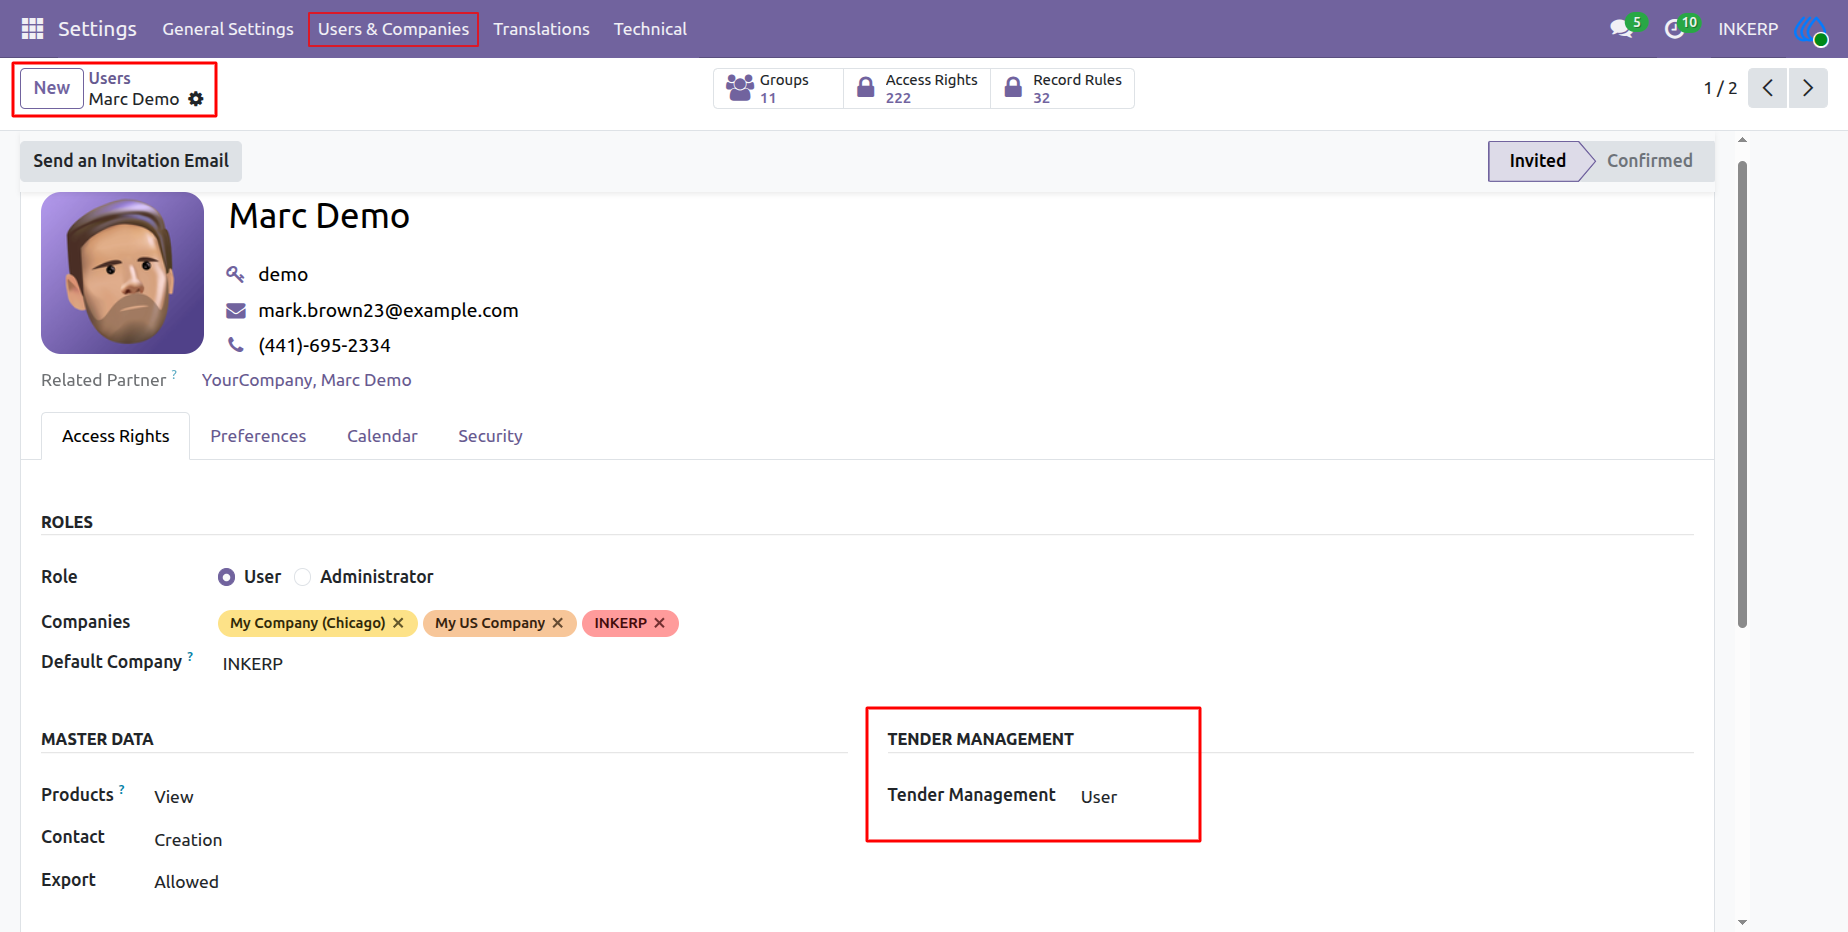The image size is (1848, 932).
Task: Click Marc Demo's avatar photo
Action: (x=122, y=273)
